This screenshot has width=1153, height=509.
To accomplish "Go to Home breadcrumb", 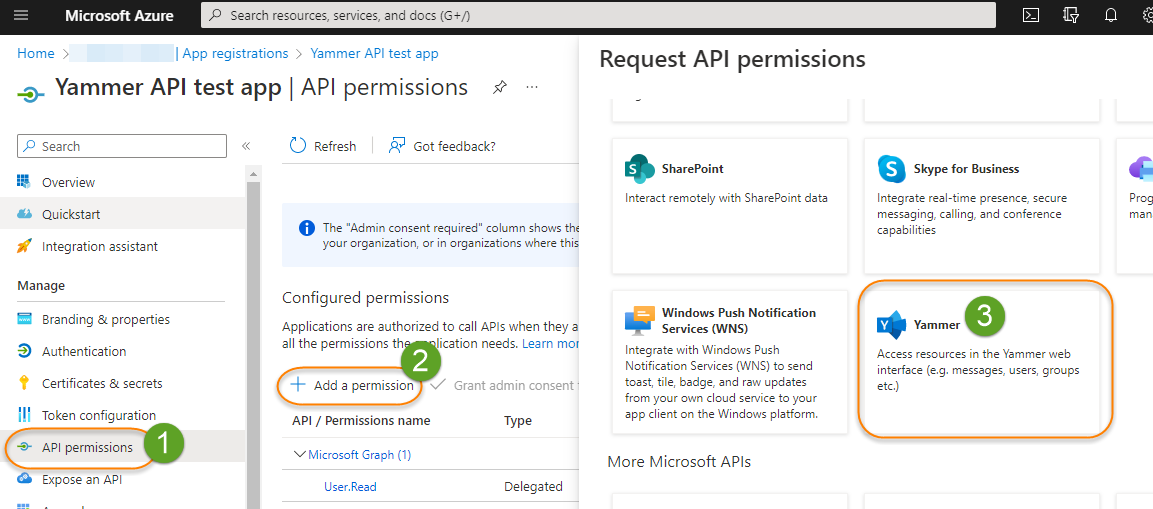I will point(36,54).
